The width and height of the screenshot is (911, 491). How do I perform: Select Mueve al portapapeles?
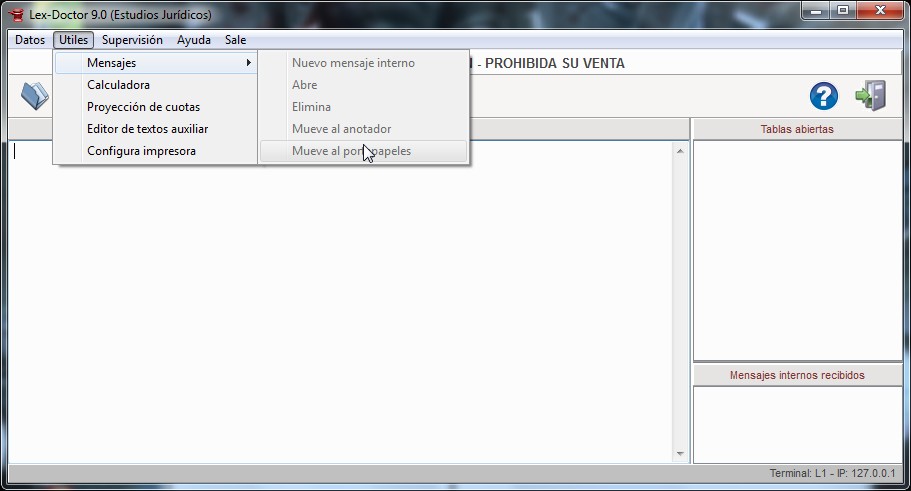(x=364, y=151)
